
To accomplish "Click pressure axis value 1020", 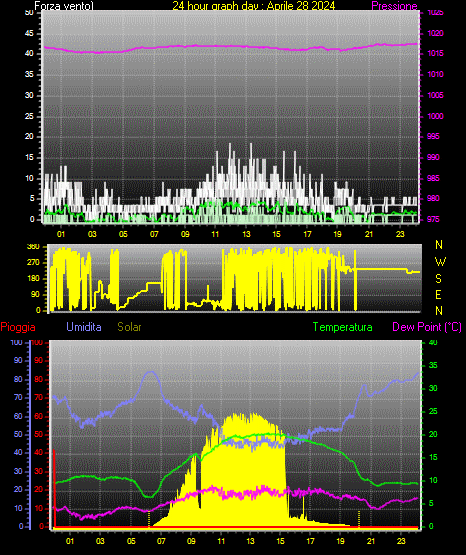I will click(435, 33).
